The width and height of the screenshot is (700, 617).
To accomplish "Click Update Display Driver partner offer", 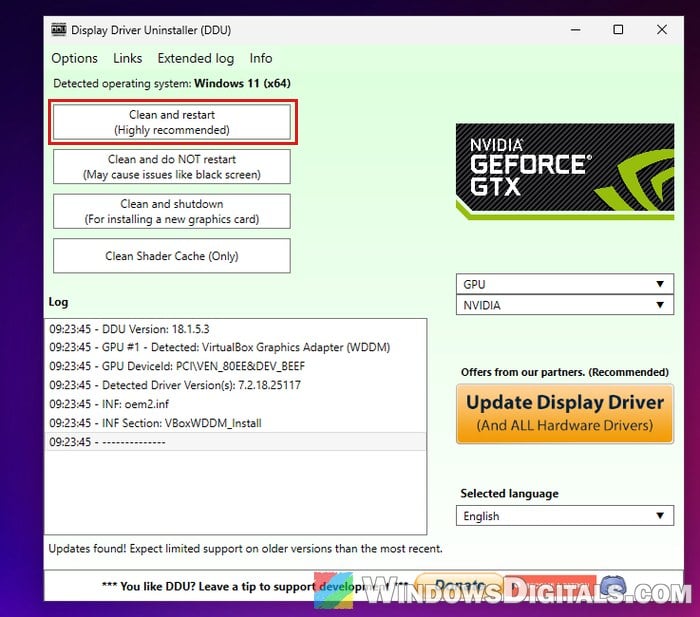I will point(565,413).
